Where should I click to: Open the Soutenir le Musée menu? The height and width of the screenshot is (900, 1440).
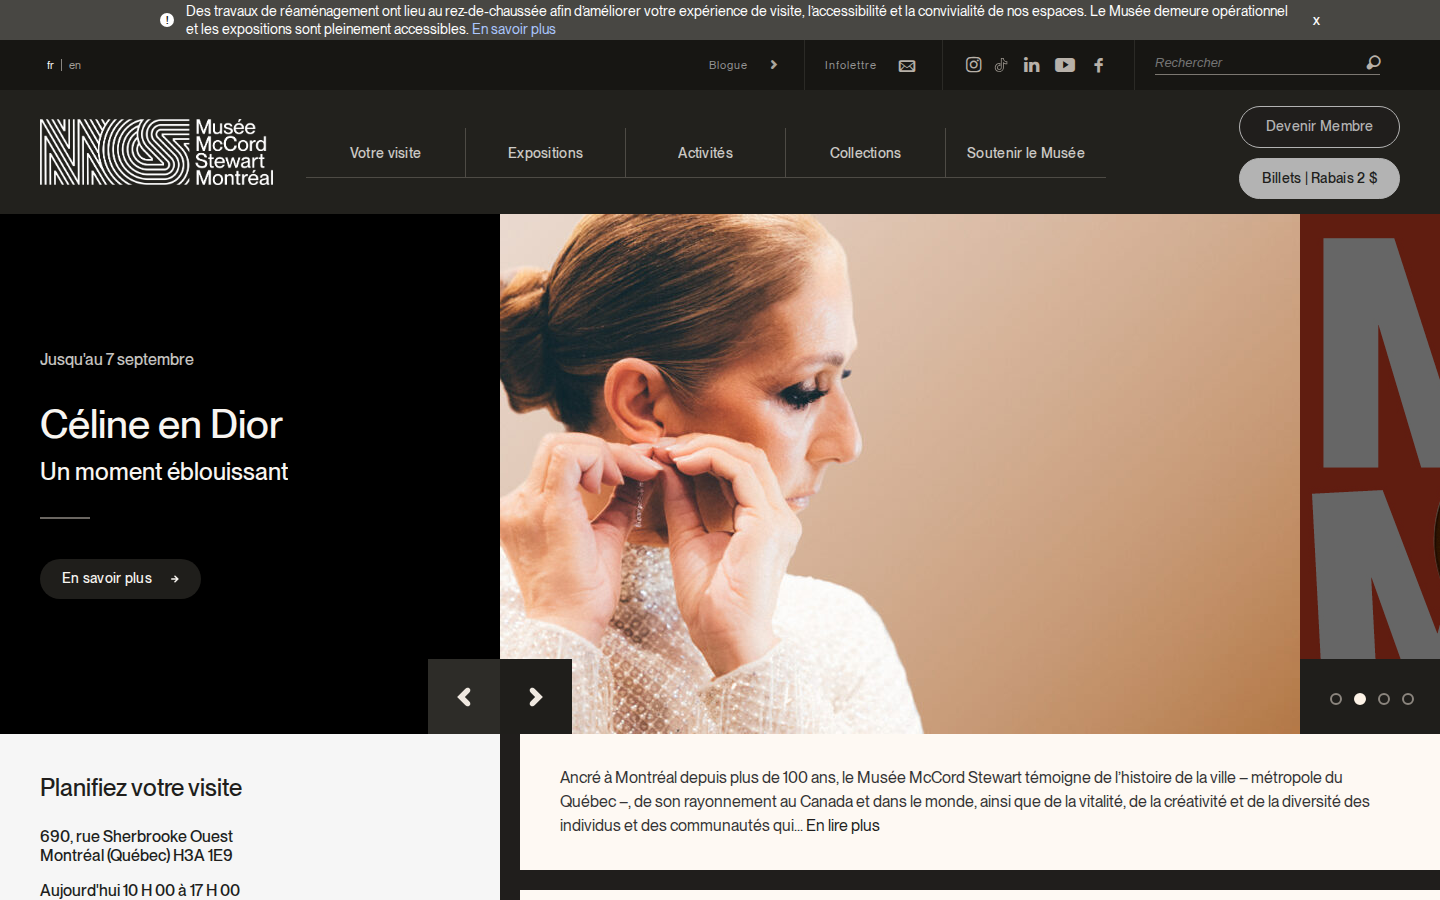1026,153
